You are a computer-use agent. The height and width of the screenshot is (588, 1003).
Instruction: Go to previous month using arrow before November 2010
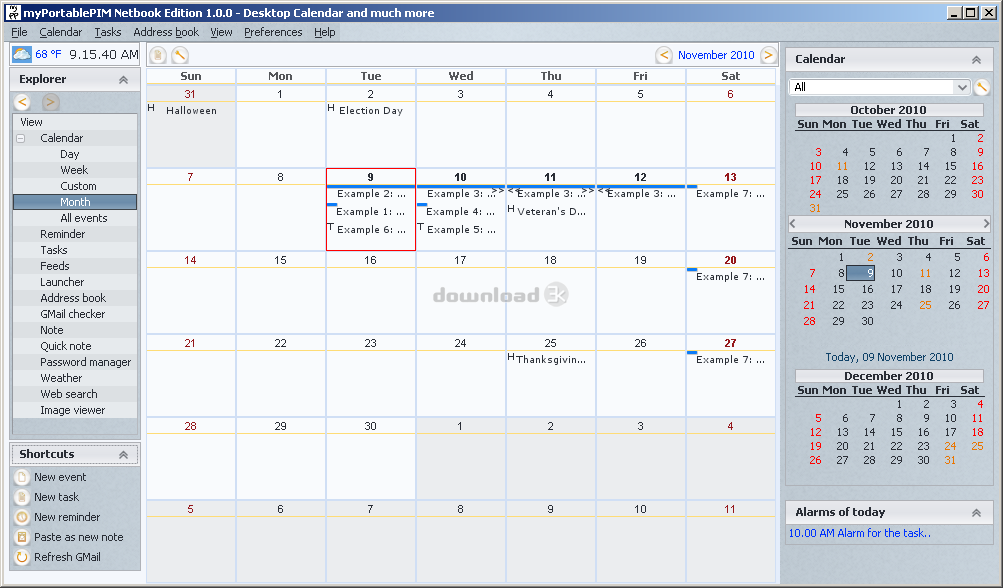[664, 55]
